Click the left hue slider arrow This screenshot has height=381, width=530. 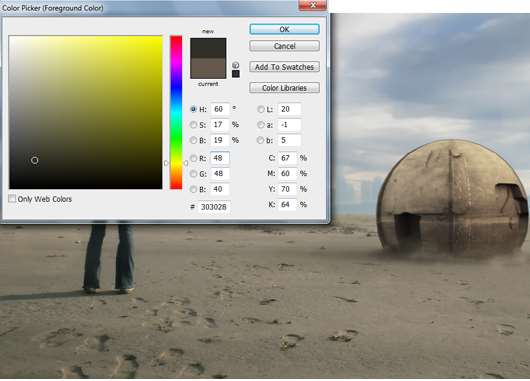[166, 163]
